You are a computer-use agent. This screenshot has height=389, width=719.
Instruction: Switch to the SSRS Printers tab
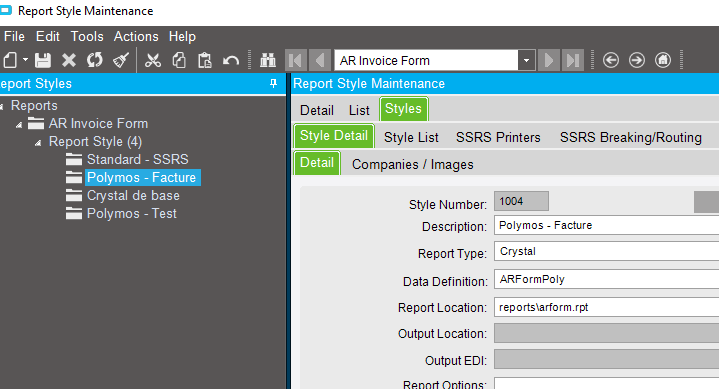(498, 137)
